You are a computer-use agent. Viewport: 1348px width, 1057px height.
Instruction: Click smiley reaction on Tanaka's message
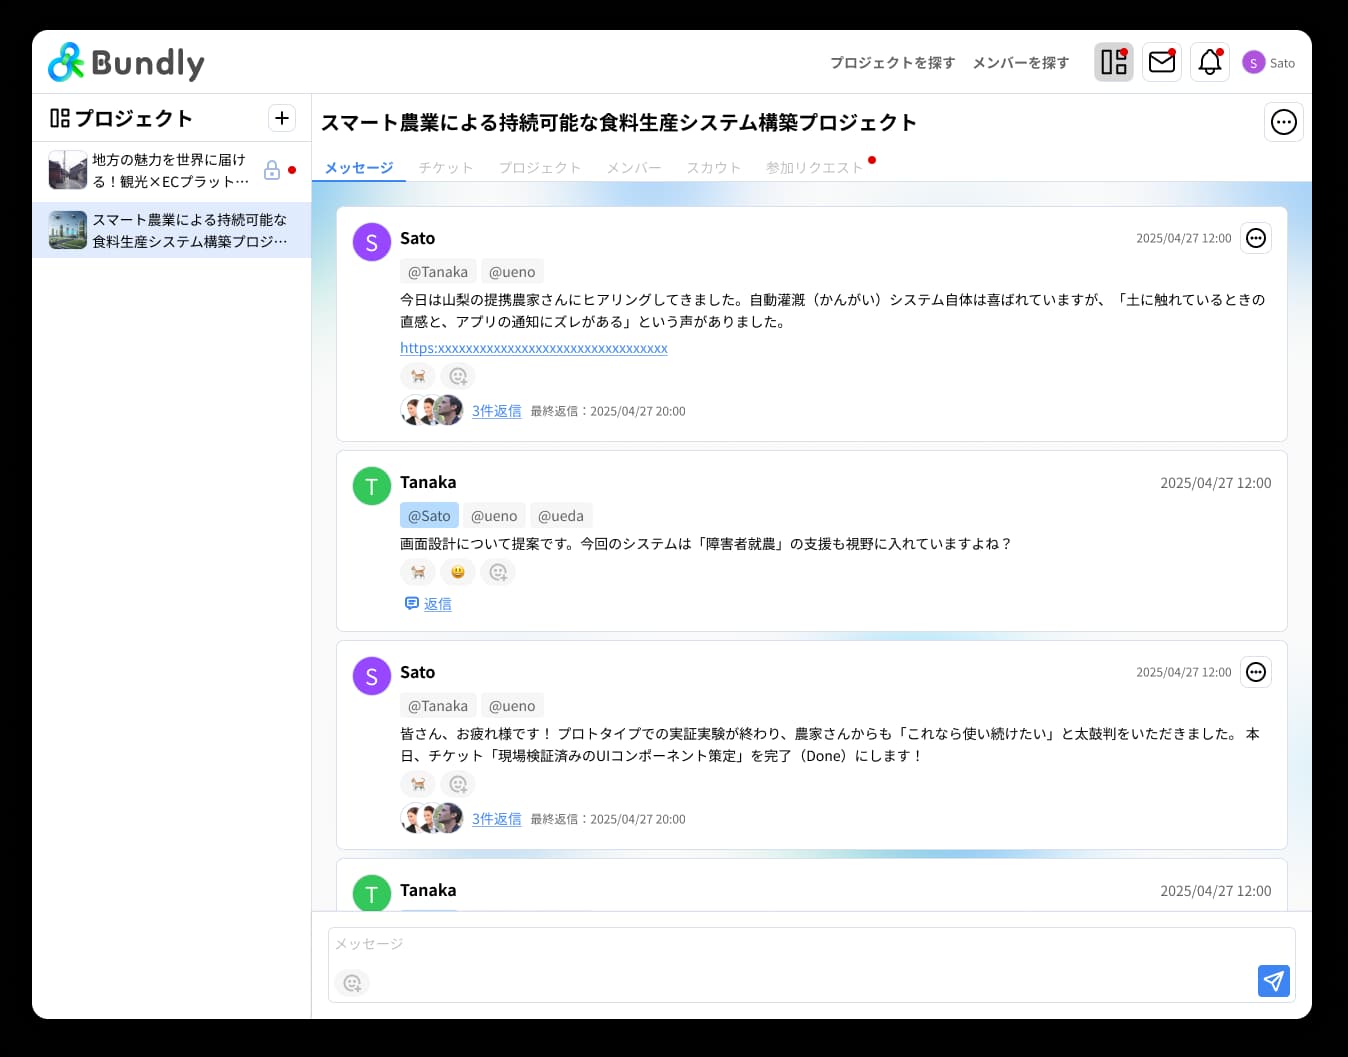[x=458, y=572]
